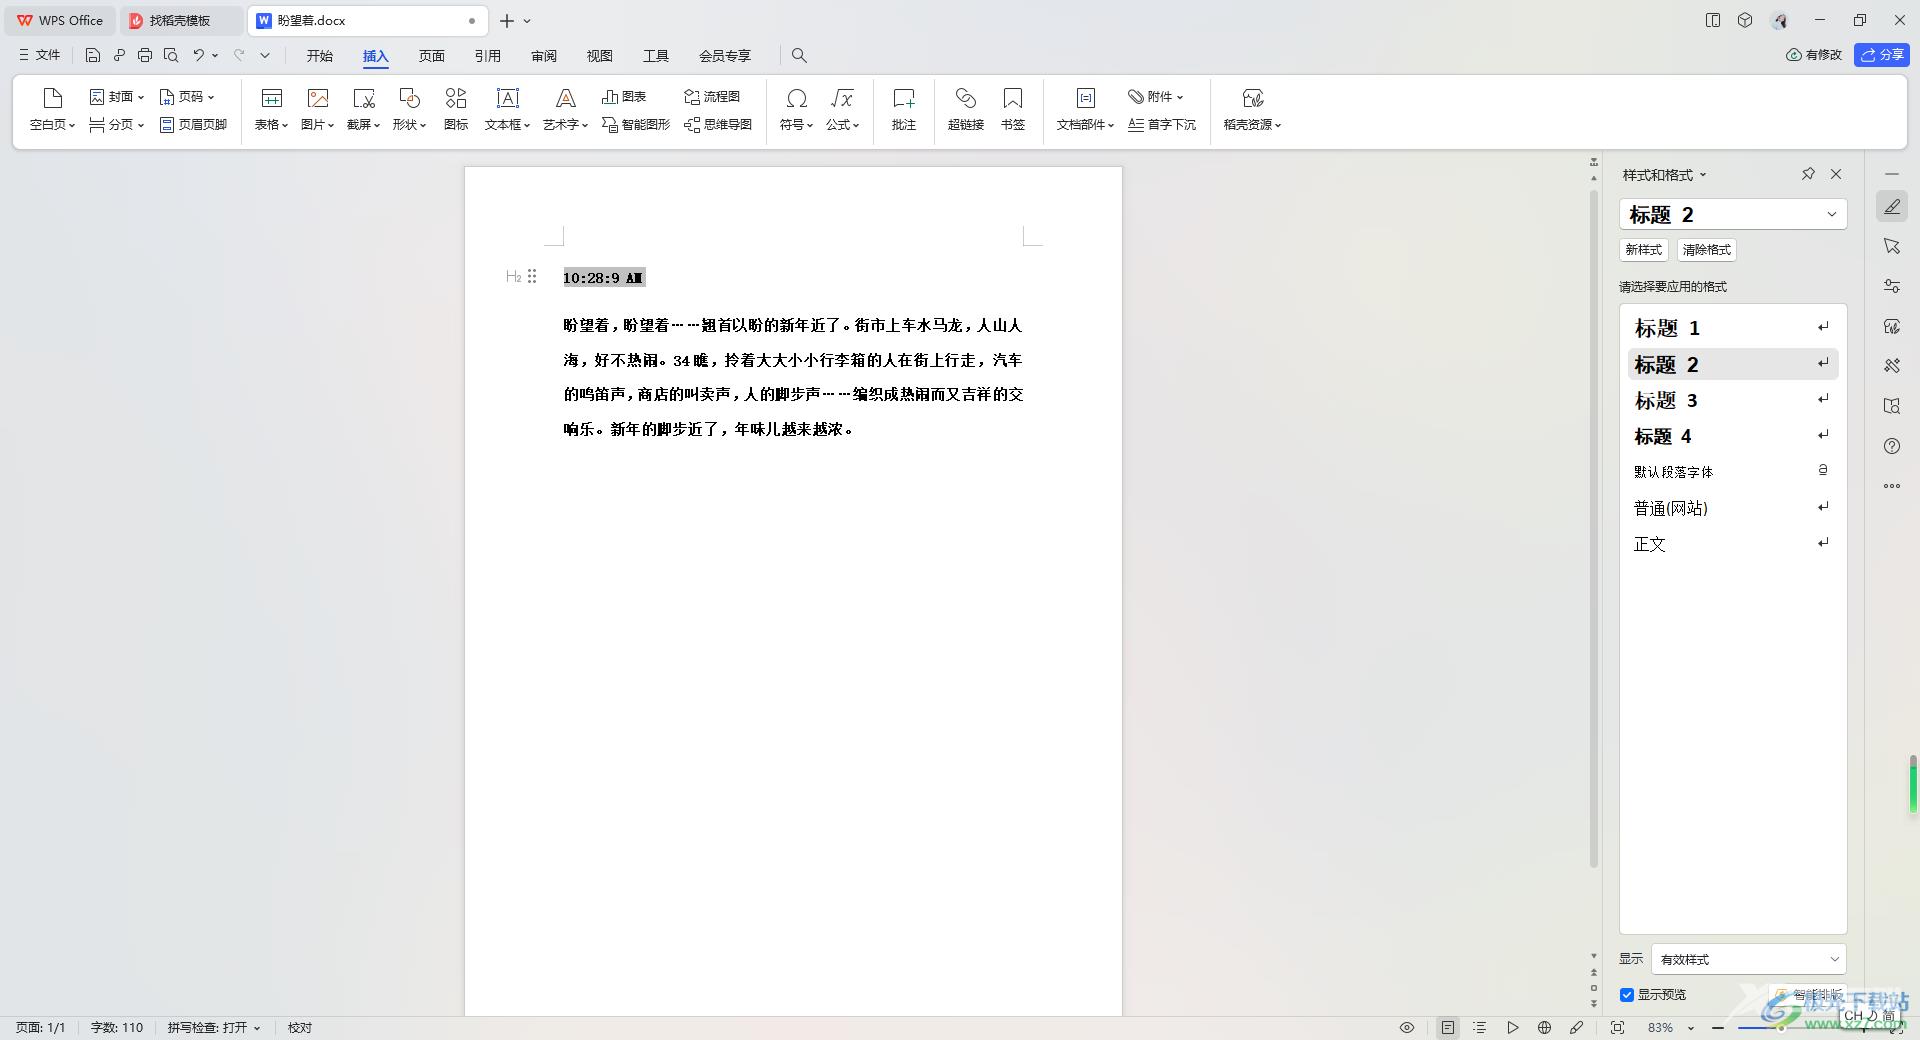Insert a Flowchart (流程图)
Screen dimensions: 1920x1040
click(x=712, y=97)
